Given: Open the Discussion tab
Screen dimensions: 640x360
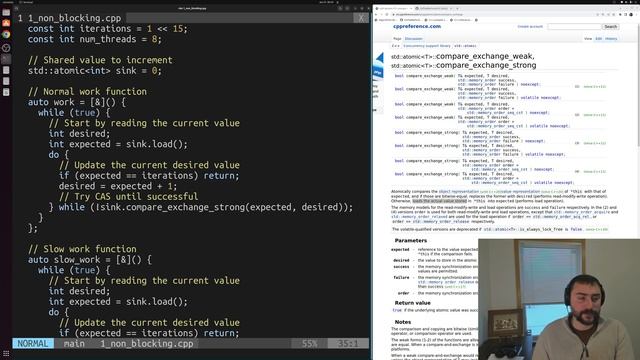Looking at the screenshot, I should [x=413, y=39].
